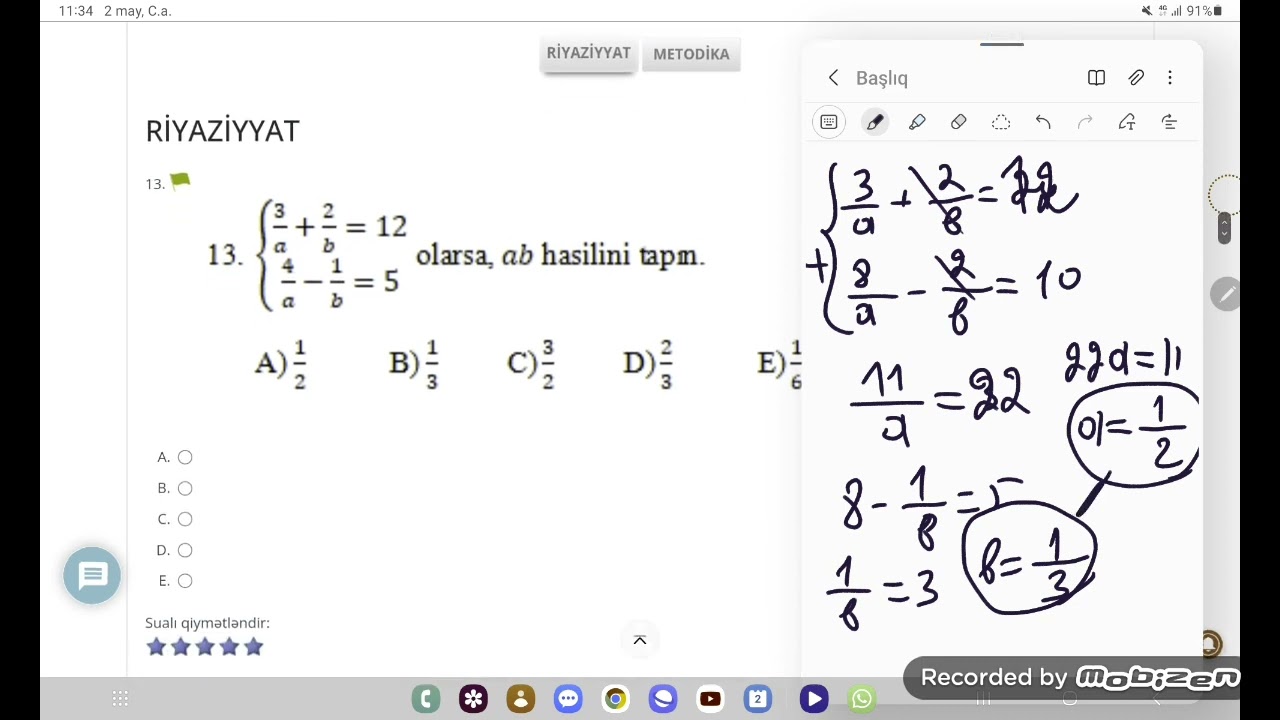1280x720 pixels.
Task: Switch to the METODİKA tab
Action: [x=691, y=54]
